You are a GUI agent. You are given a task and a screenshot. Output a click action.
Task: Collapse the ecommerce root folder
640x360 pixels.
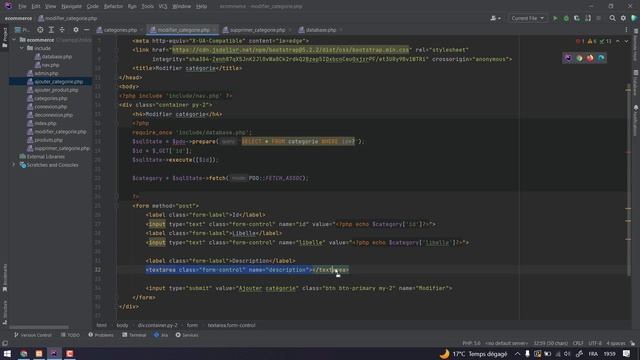click(x=15, y=40)
